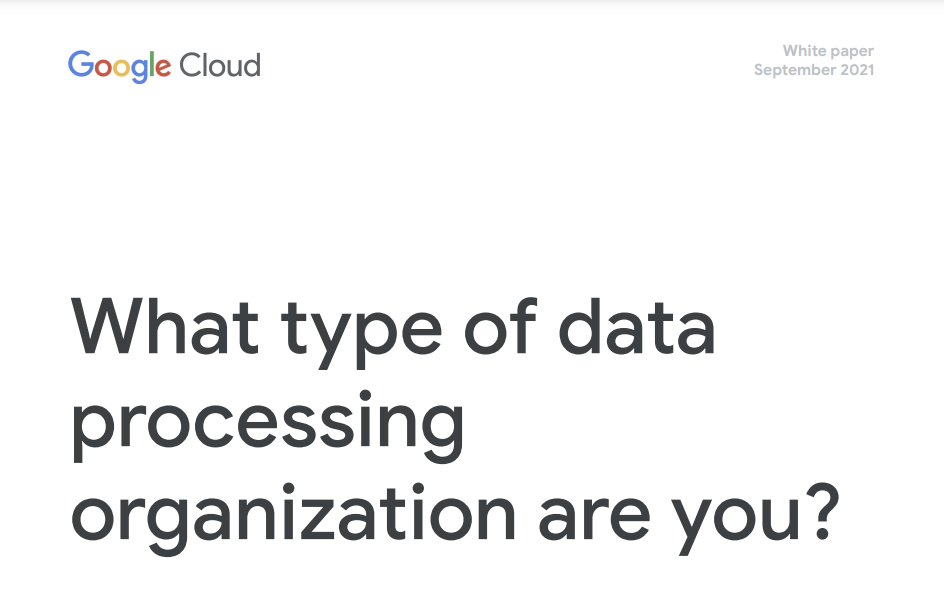Click the Google Cloud logo
Viewport: 944px width, 610px height.
tap(164, 66)
